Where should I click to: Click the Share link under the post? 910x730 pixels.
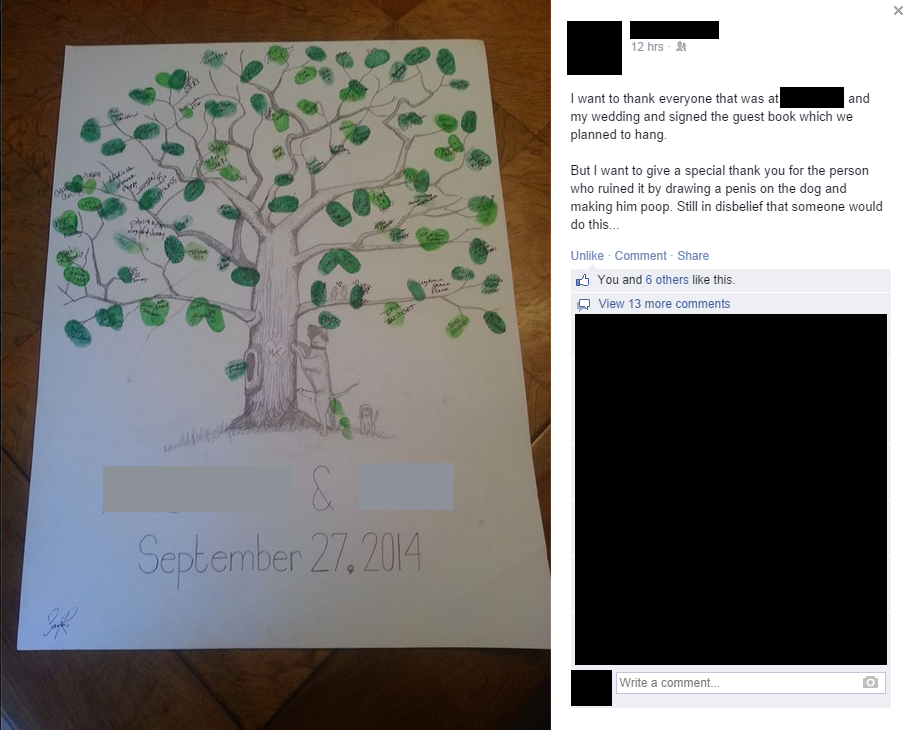click(693, 256)
